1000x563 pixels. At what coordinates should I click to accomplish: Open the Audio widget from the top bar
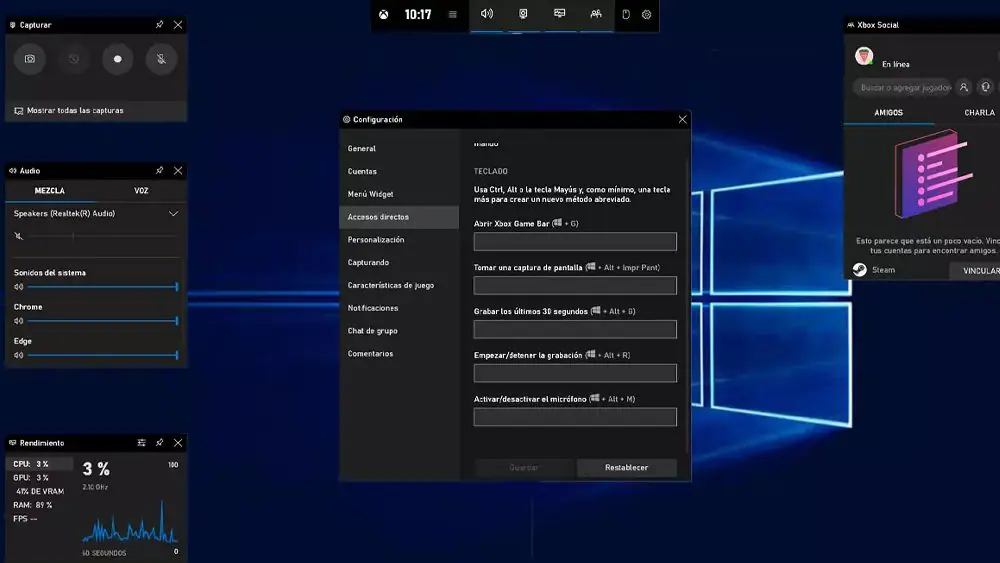(x=487, y=15)
